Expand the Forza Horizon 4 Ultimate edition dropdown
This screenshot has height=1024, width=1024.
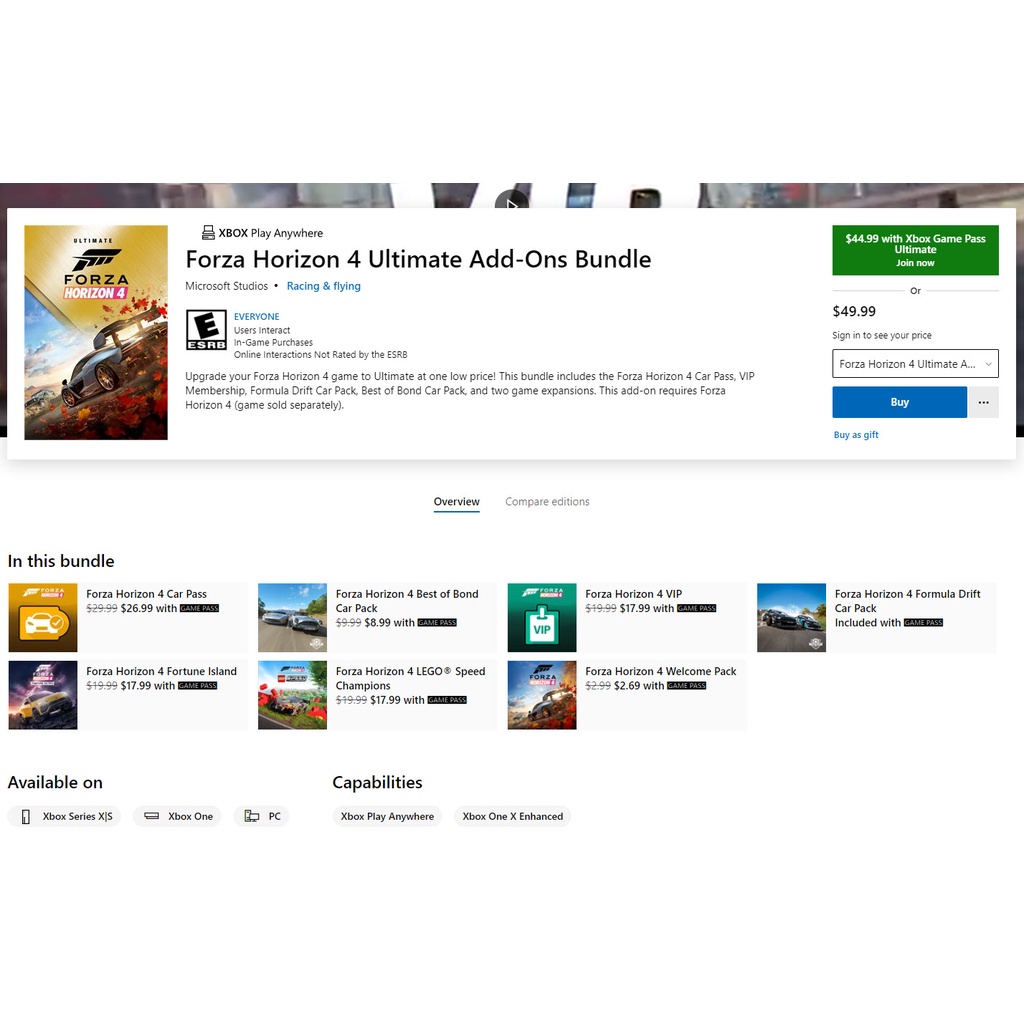click(x=915, y=364)
